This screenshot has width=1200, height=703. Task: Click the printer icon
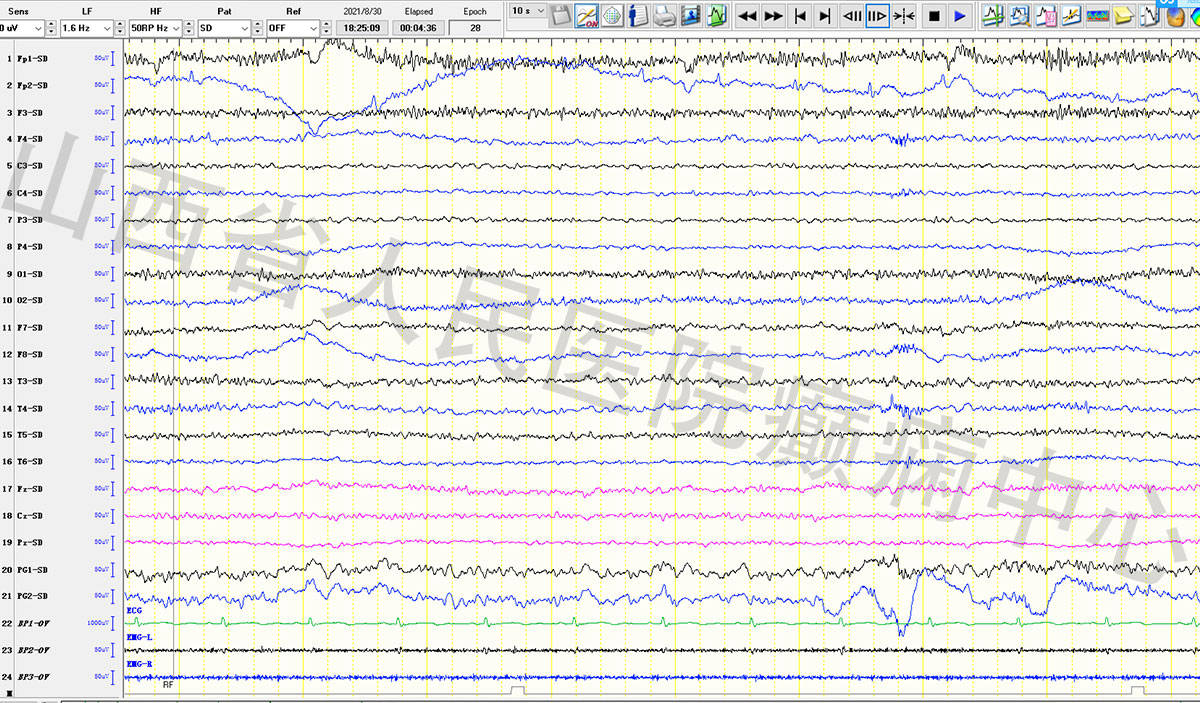[x=664, y=16]
